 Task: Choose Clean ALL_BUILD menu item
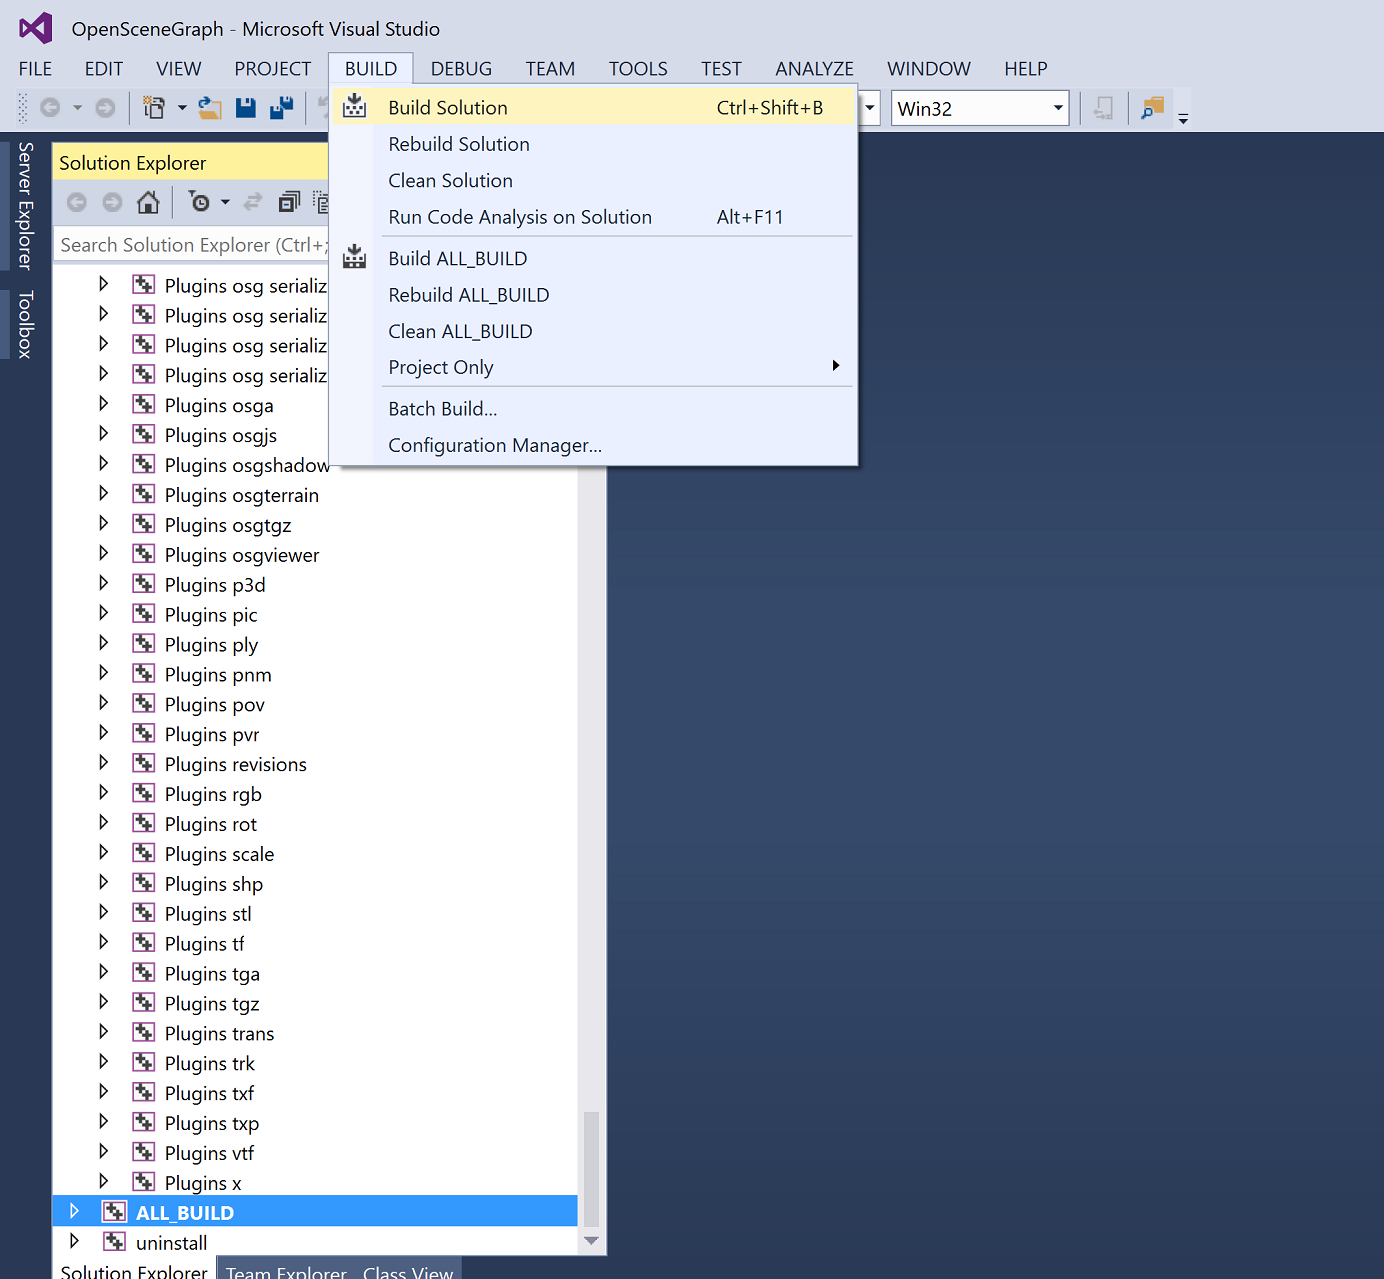pos(593,331)
